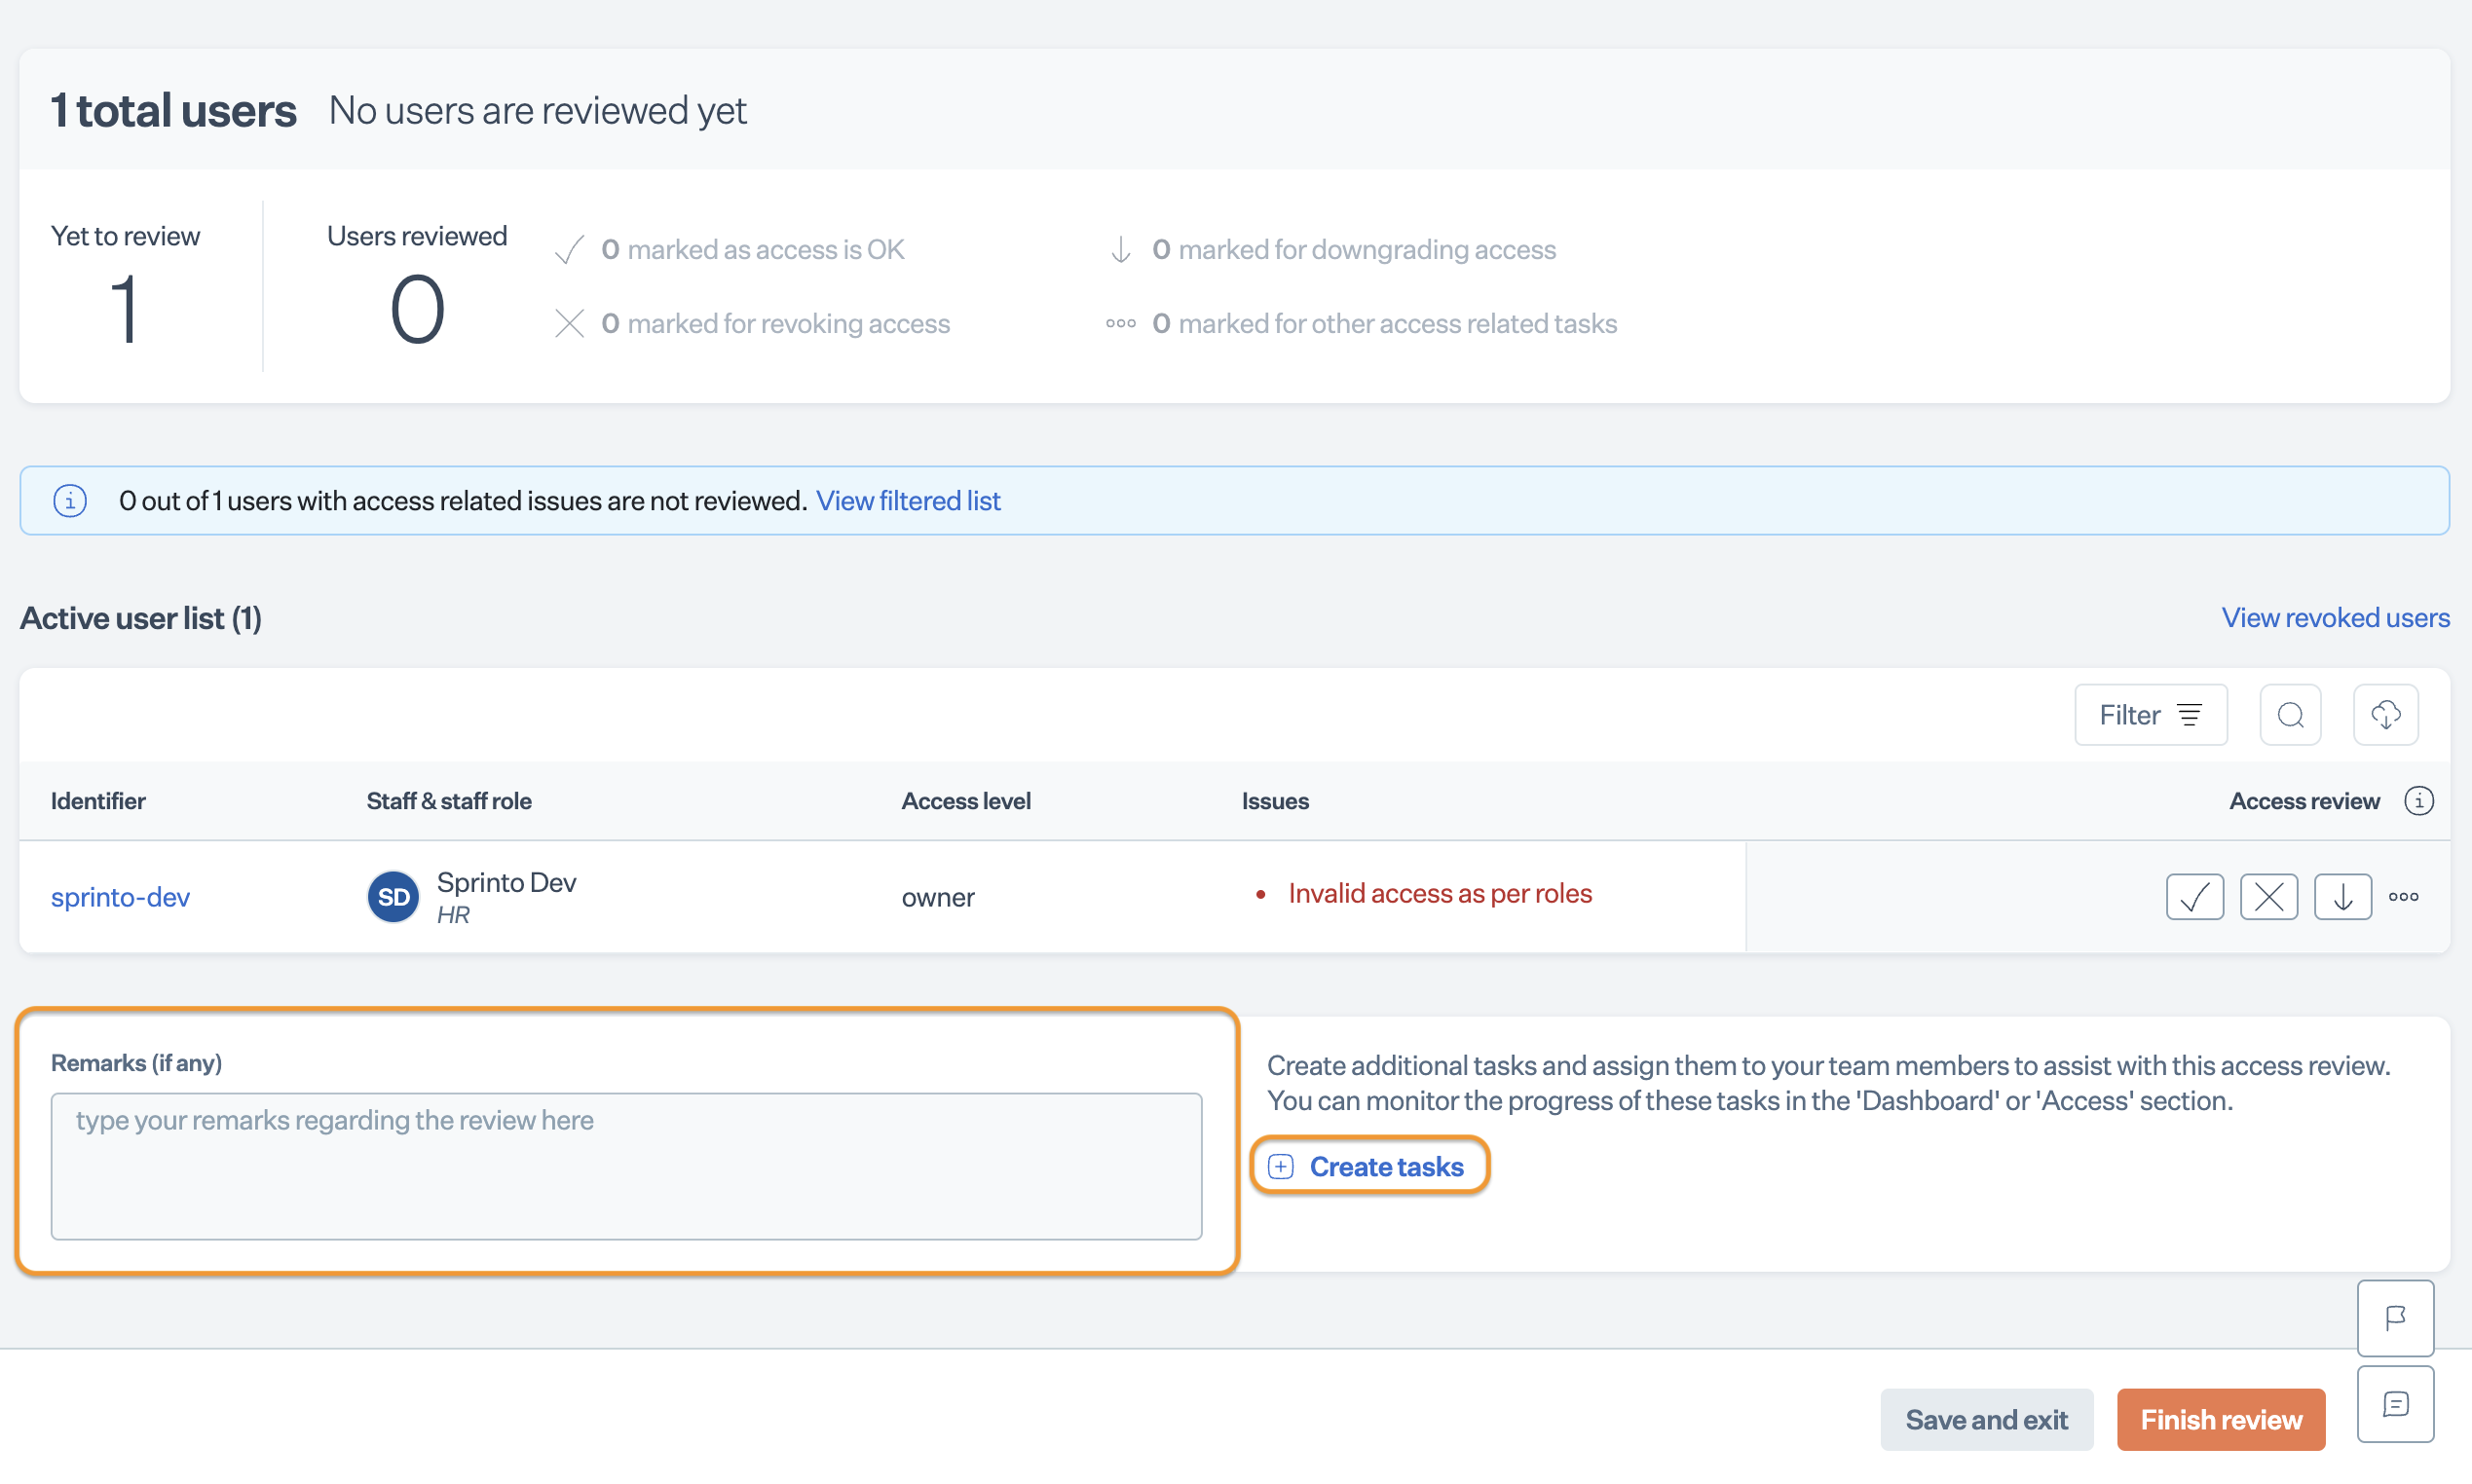Click the search icon in user list

pyautogui.click(x=2290, y=715)
